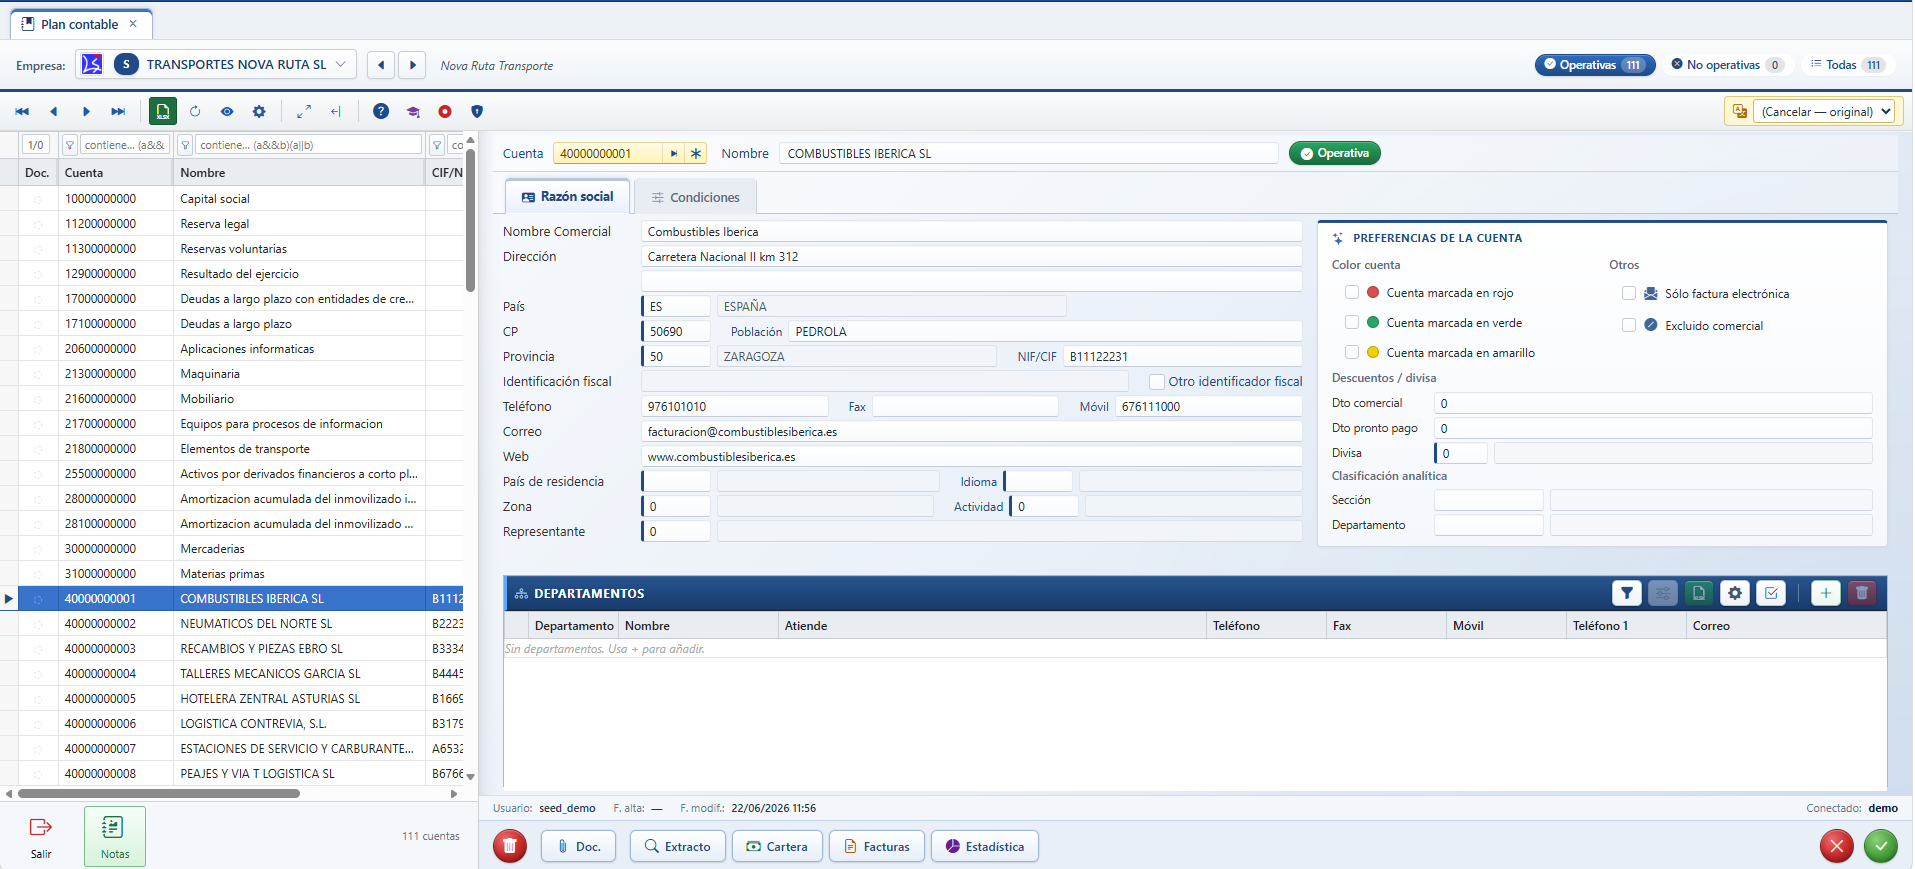The width and height of the screenshot is (1915, 869).
Task: Open the Estadística button
Action: tap(985, 846)
